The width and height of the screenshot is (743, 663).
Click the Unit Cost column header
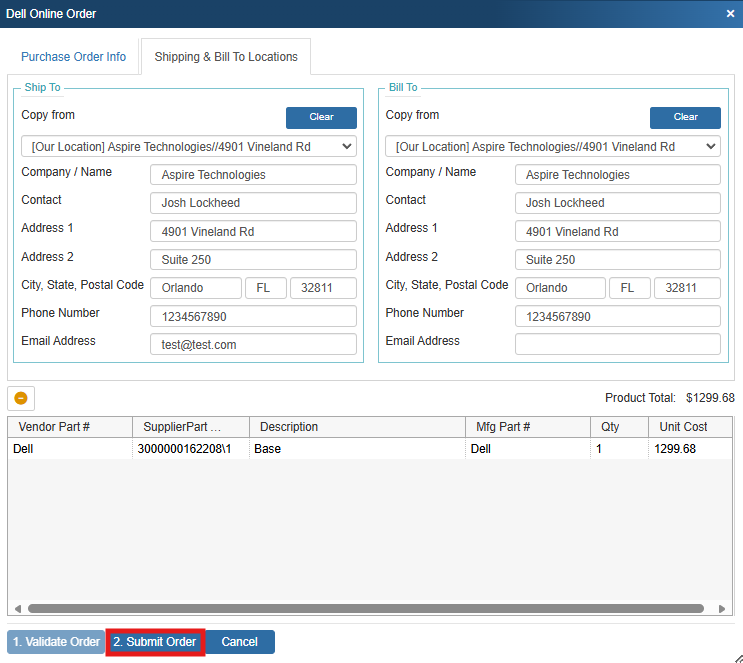[683, 427]
